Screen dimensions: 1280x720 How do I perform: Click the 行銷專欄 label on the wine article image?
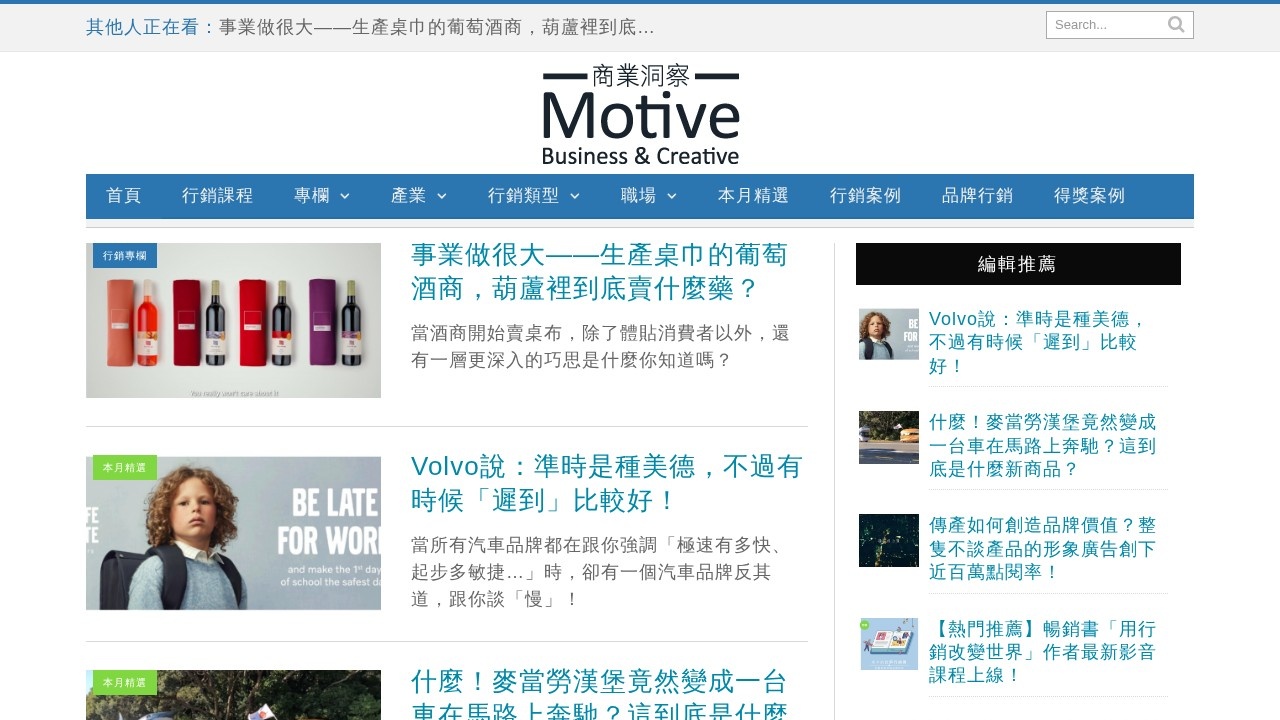coord(124,256)
